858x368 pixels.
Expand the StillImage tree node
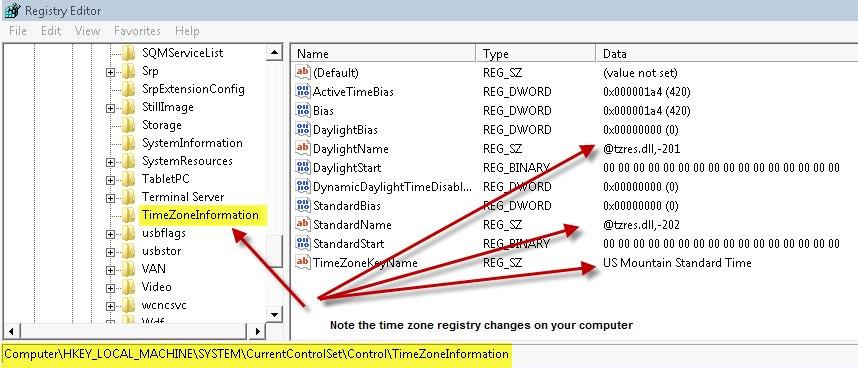tap(111, 108)
